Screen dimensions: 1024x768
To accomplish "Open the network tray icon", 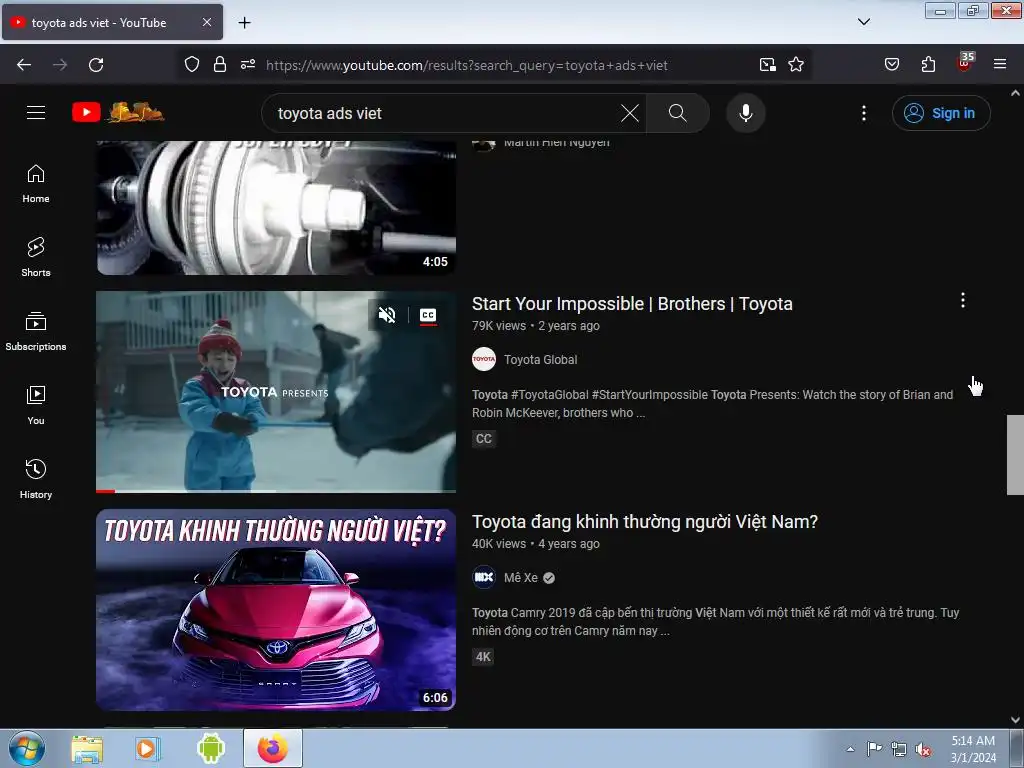I will tap(899, 749).
